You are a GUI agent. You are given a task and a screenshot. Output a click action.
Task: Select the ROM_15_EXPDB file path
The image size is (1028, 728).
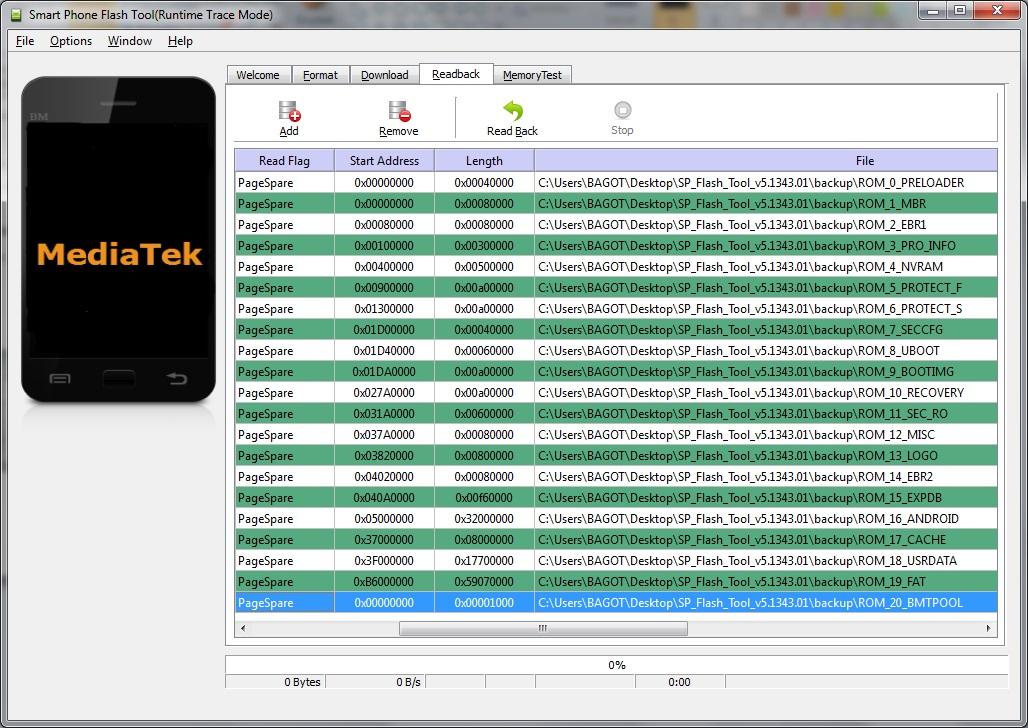pyautogui.click(x=740, y=497)
